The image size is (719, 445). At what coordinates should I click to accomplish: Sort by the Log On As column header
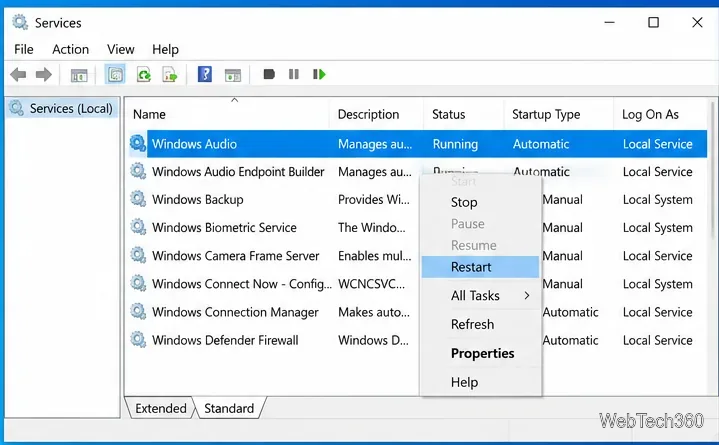tap(660, 114)
